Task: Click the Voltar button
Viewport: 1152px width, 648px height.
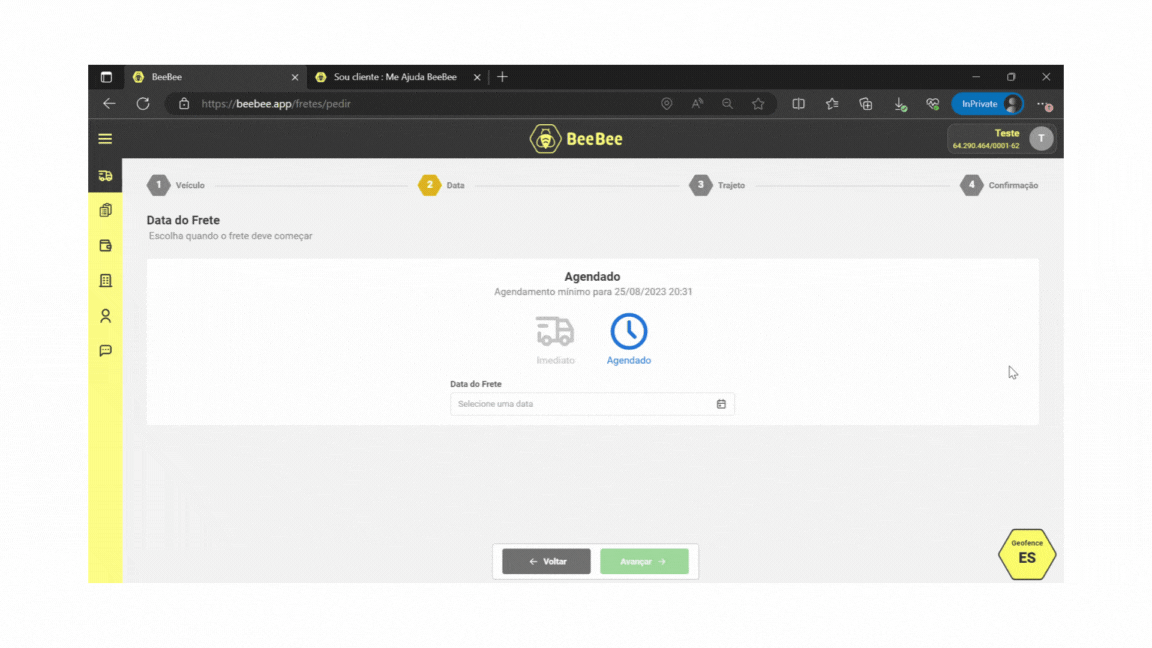Action: 546,561
